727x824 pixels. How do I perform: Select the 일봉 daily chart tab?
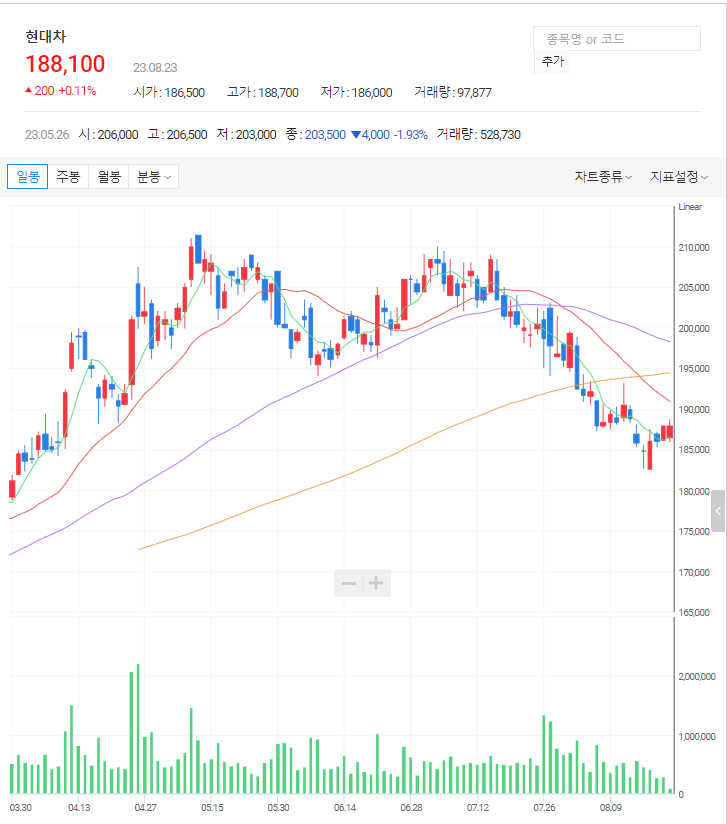pyautogui.click(x=27, y=177)
